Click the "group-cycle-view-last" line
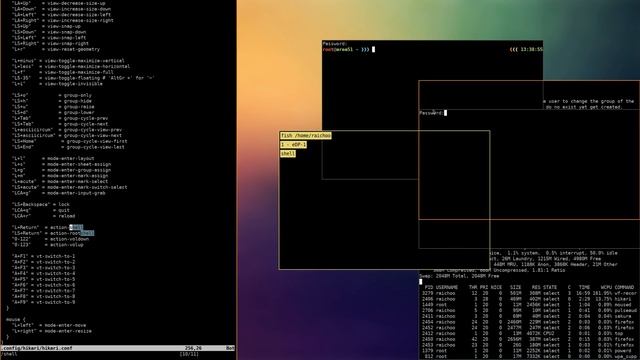 tap(68, 147)
